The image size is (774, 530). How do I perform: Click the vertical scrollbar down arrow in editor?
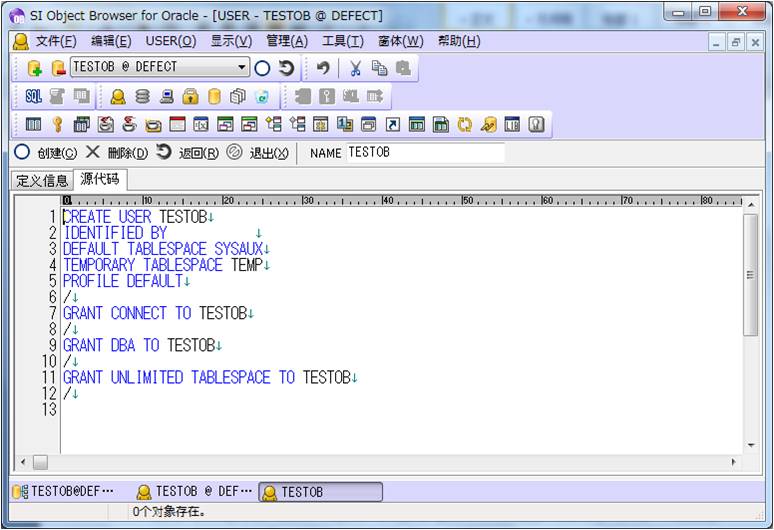(751, 445)
